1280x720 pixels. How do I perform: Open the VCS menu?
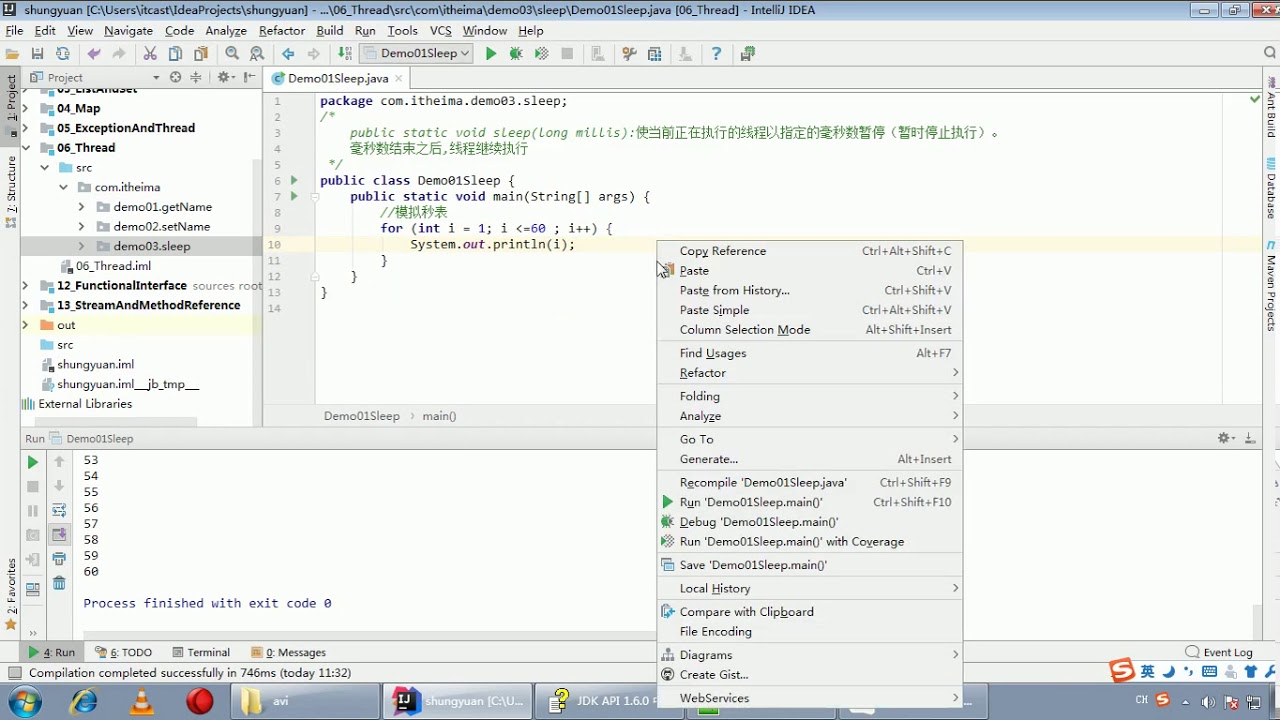click(440, 31)
